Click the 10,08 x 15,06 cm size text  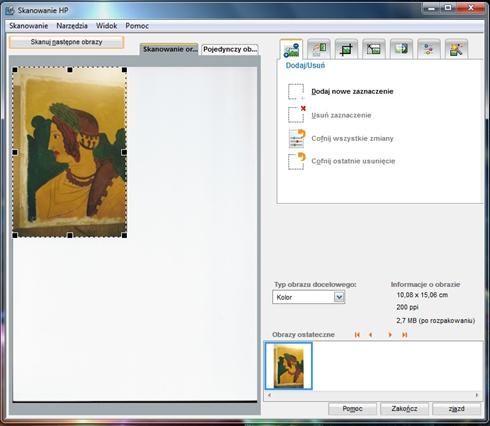pos(422,295)
